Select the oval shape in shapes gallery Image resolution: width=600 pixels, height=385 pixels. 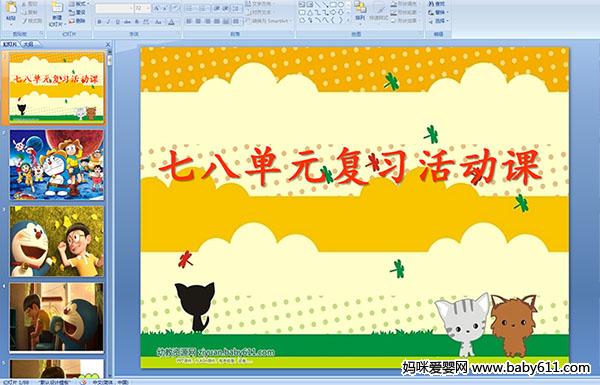[341, 5]
